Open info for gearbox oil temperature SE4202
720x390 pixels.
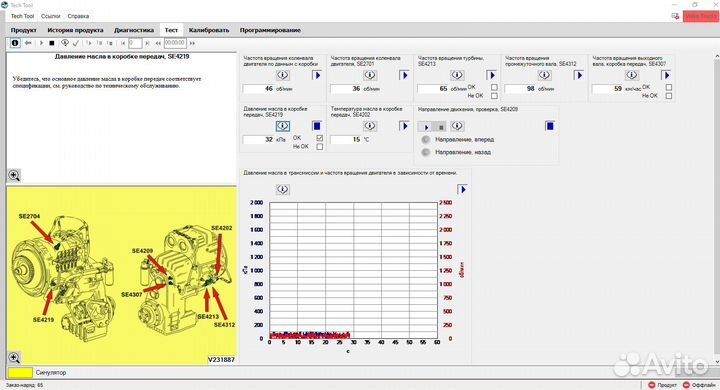[370, 125]
